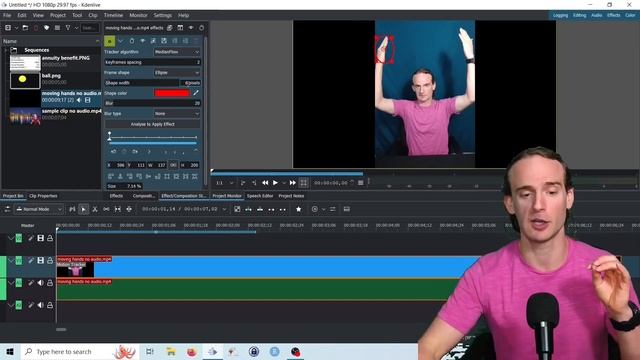Screen dimensions: 640x360
Task: Click the tag icon in project bin toolbar
Action: [46, 28]
